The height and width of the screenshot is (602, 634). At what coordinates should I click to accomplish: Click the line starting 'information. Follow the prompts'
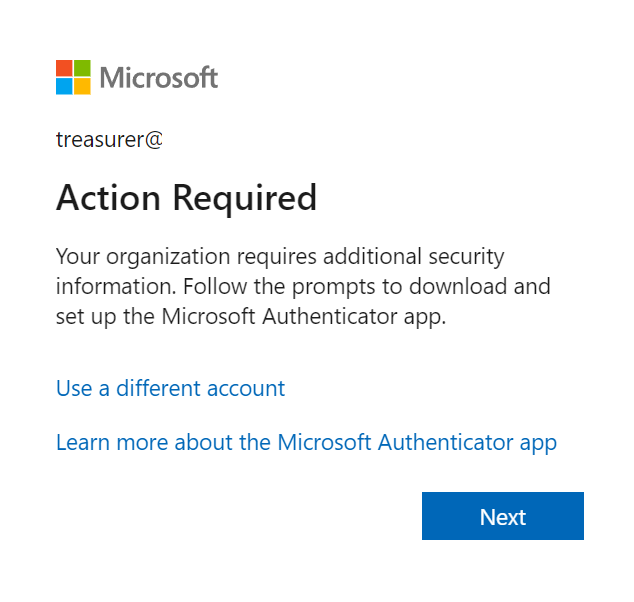(x=303, y=287)
